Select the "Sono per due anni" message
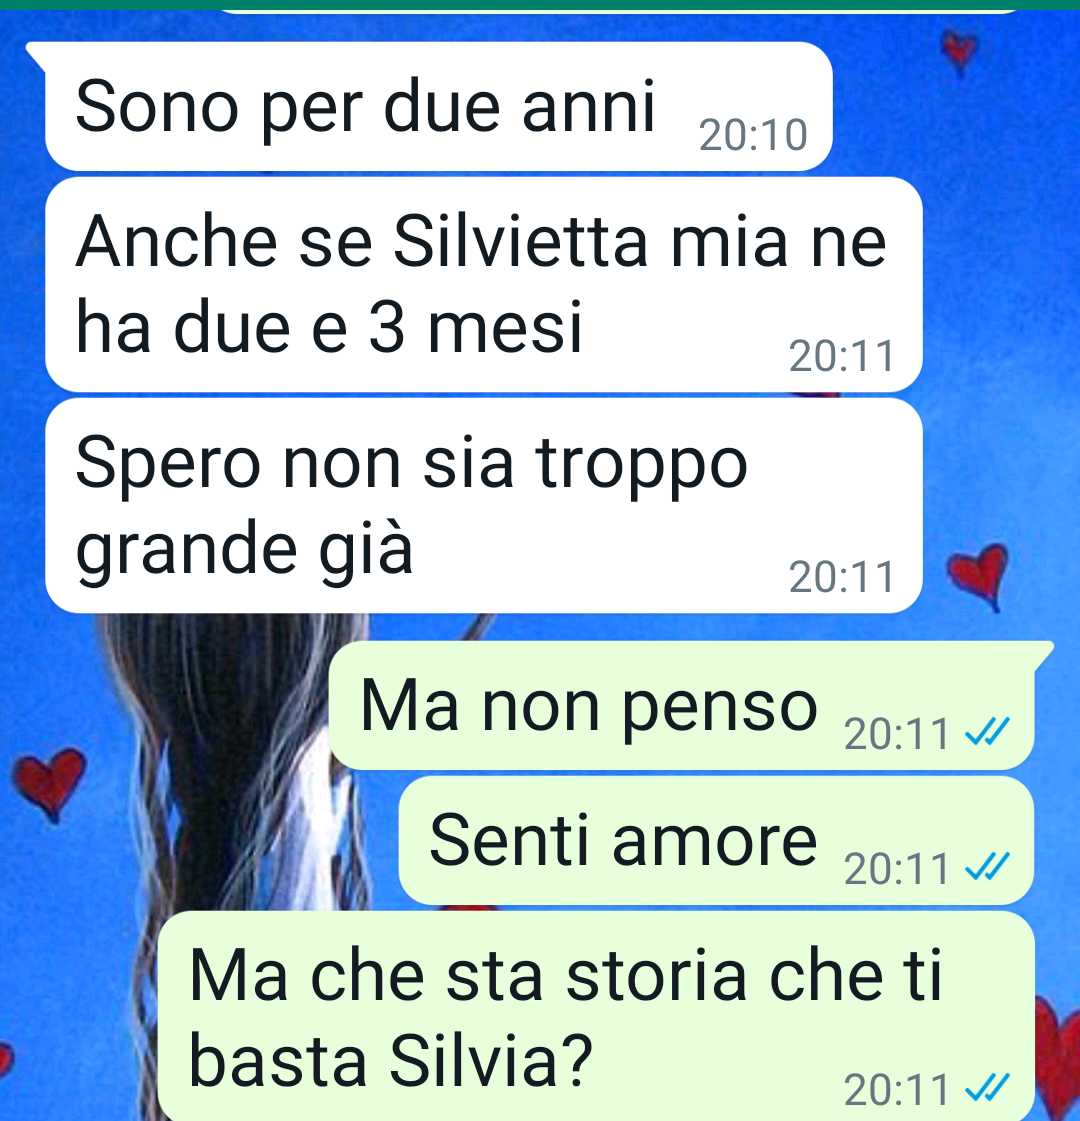 tap(439, 106)
